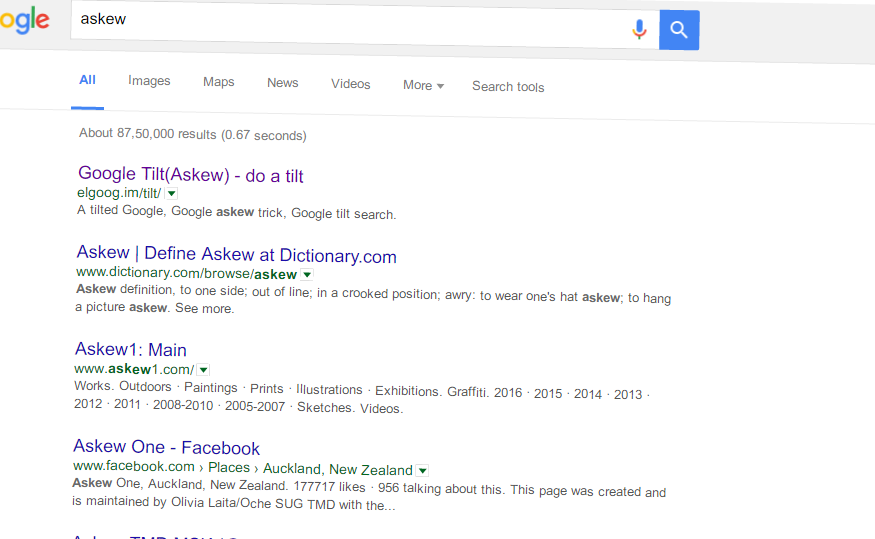Image resolution: width=875 pixels, height=539 pixels.
Task: Open Askew One - Facebook result
Action: [166, 447]
